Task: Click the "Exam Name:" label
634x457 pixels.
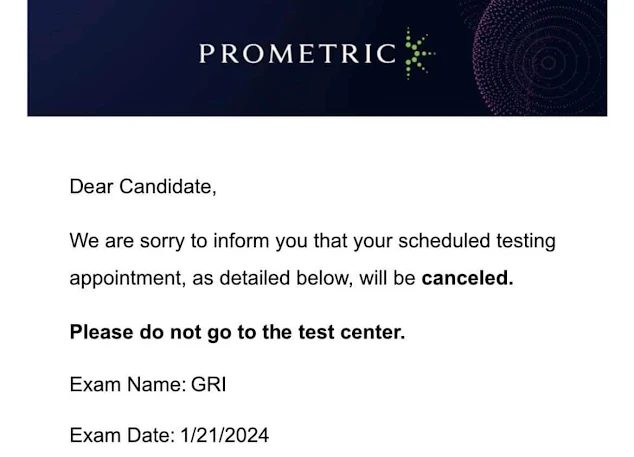Action: [x=128, y=384]
